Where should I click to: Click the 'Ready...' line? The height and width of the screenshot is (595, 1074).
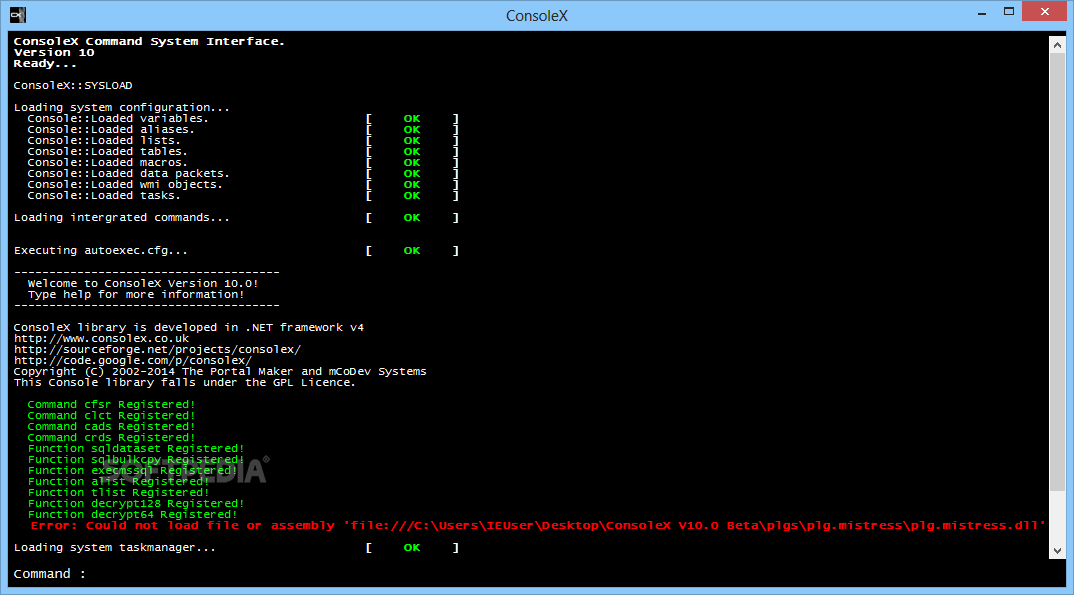45,64
